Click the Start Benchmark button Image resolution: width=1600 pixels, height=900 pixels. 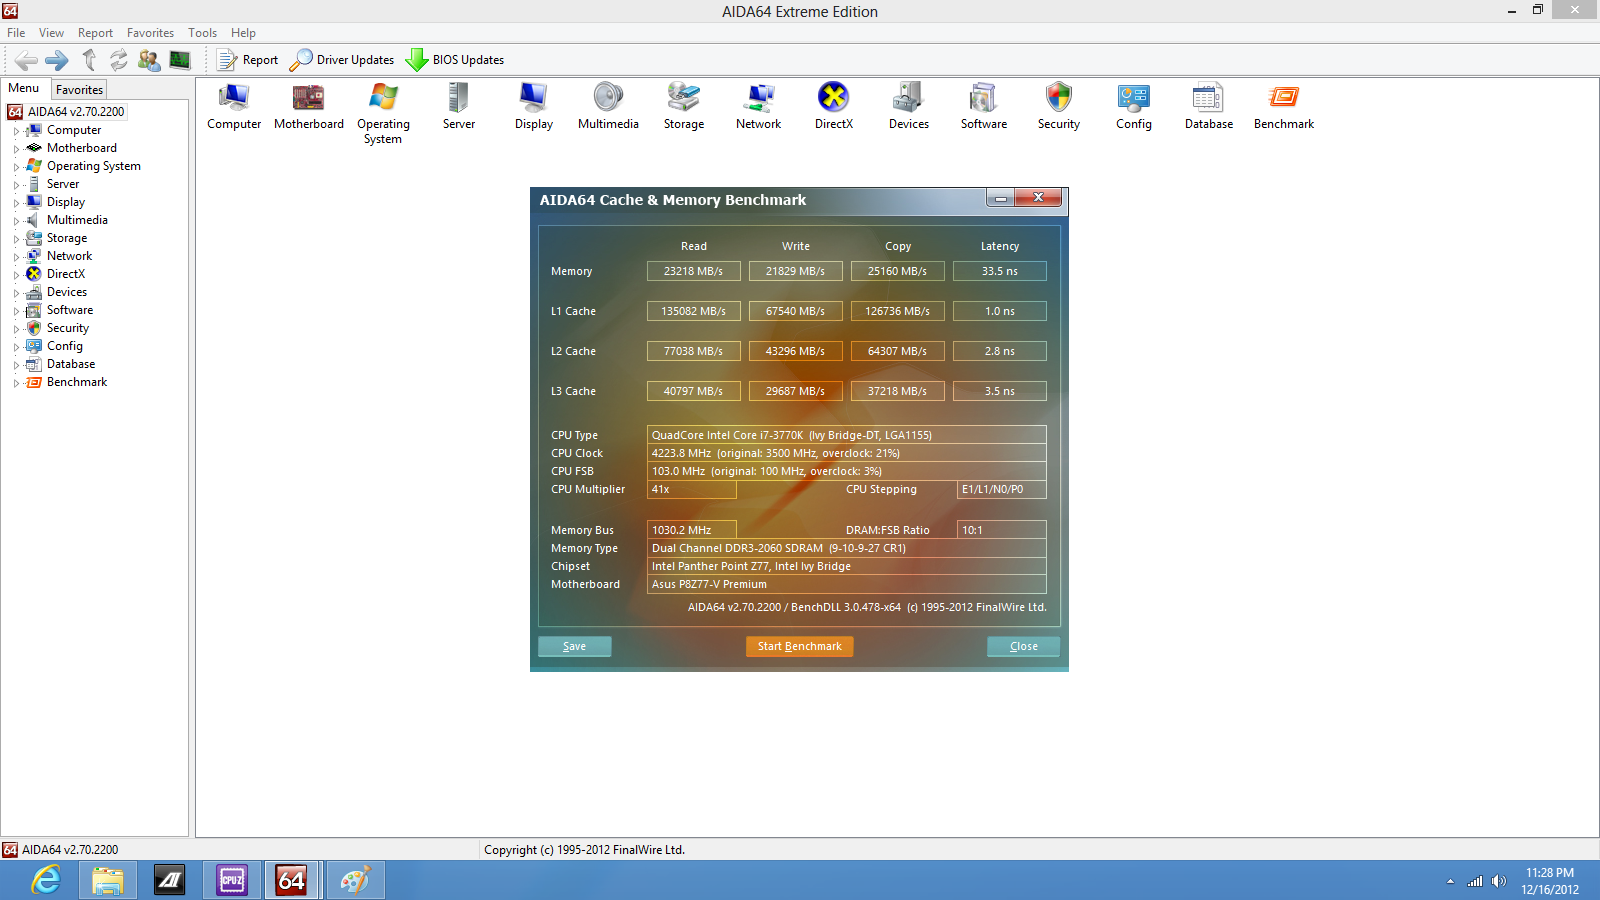(799, 646)
